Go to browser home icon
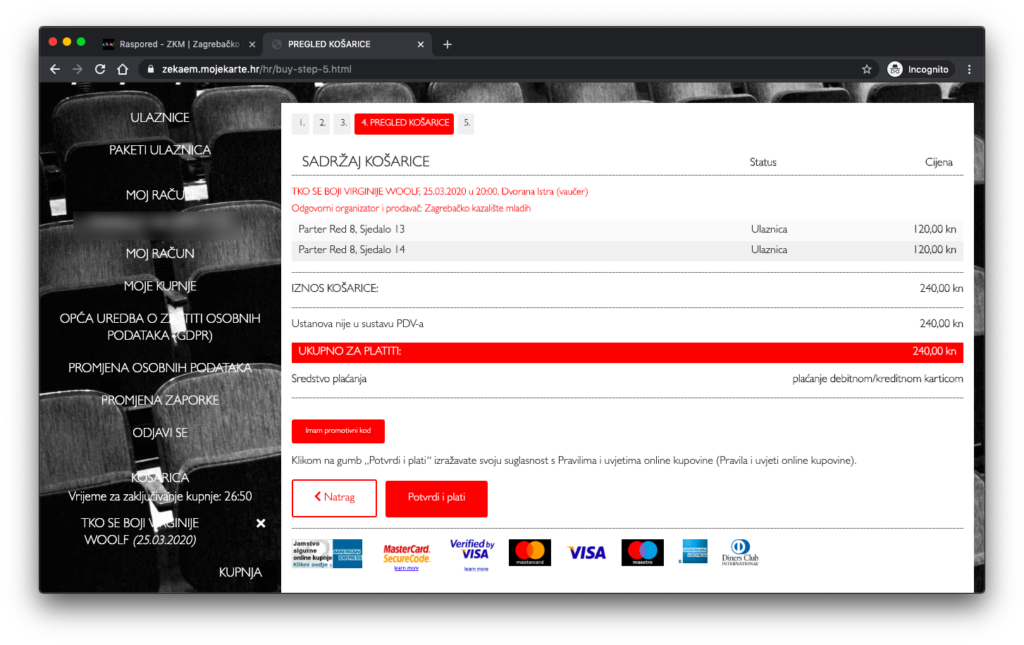Image resolution: width=1024 pixels, height=645 pixels. coord(122,69)
